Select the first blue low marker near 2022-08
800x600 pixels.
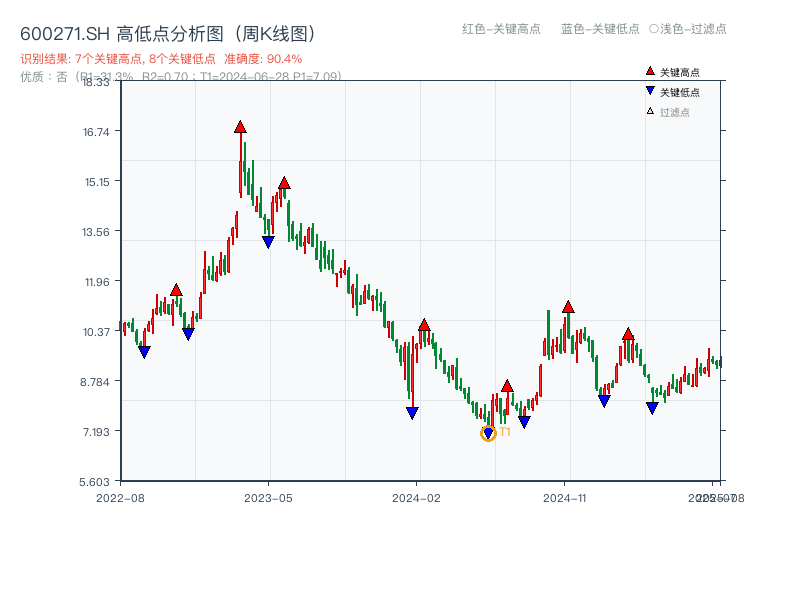point(144,352)
